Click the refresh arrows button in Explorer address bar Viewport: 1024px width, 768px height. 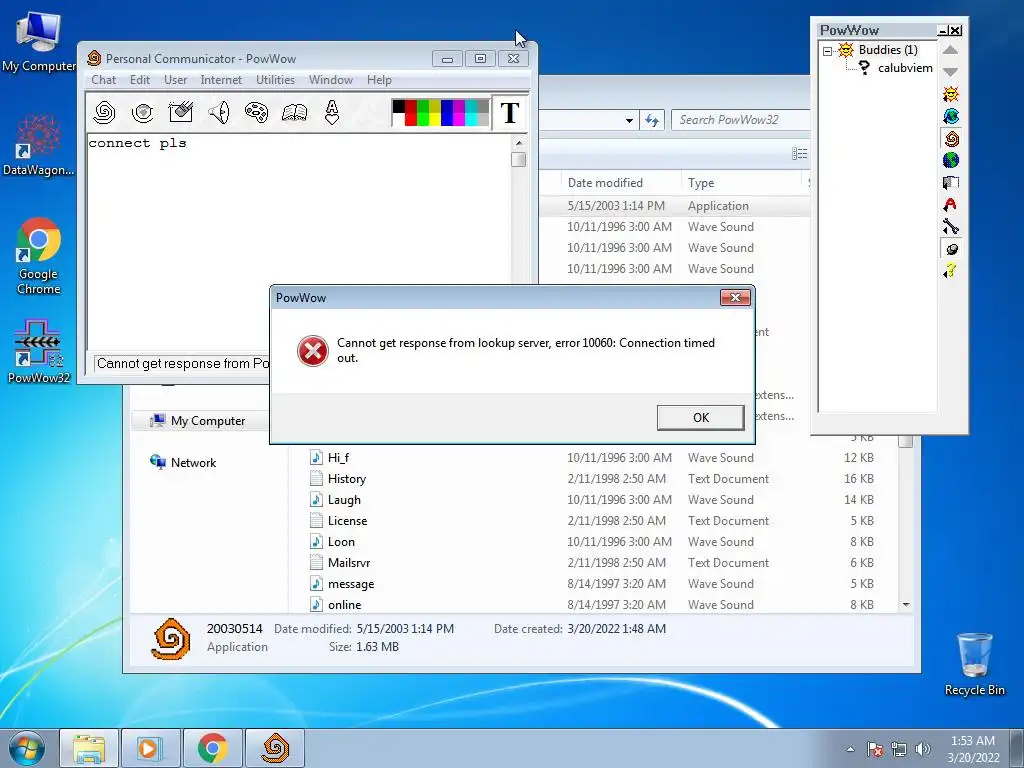(652, 120)
